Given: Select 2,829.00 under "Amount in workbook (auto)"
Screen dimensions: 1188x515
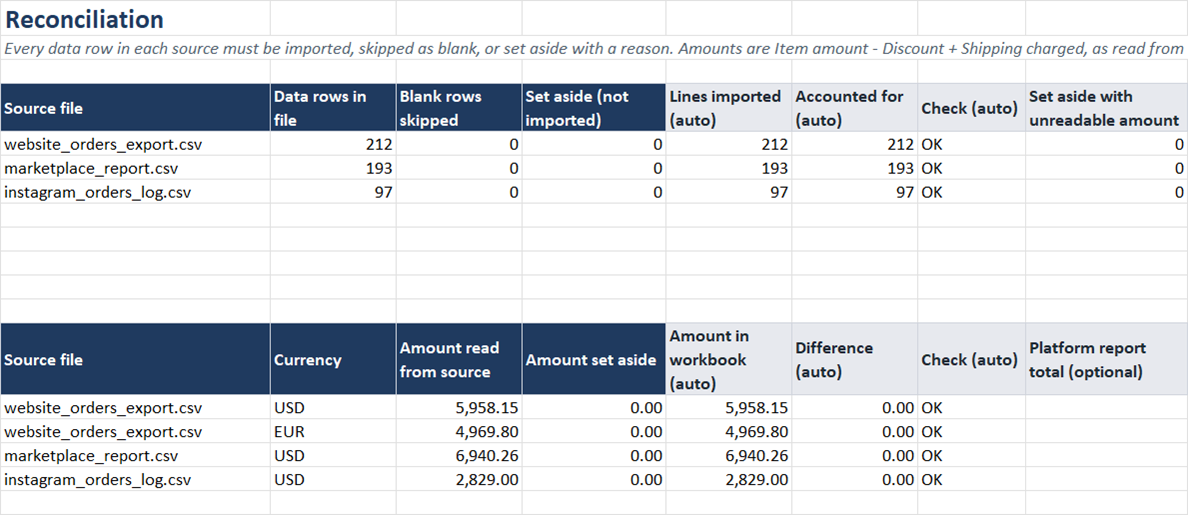Looking at the screenshot, I should [728, 479].
